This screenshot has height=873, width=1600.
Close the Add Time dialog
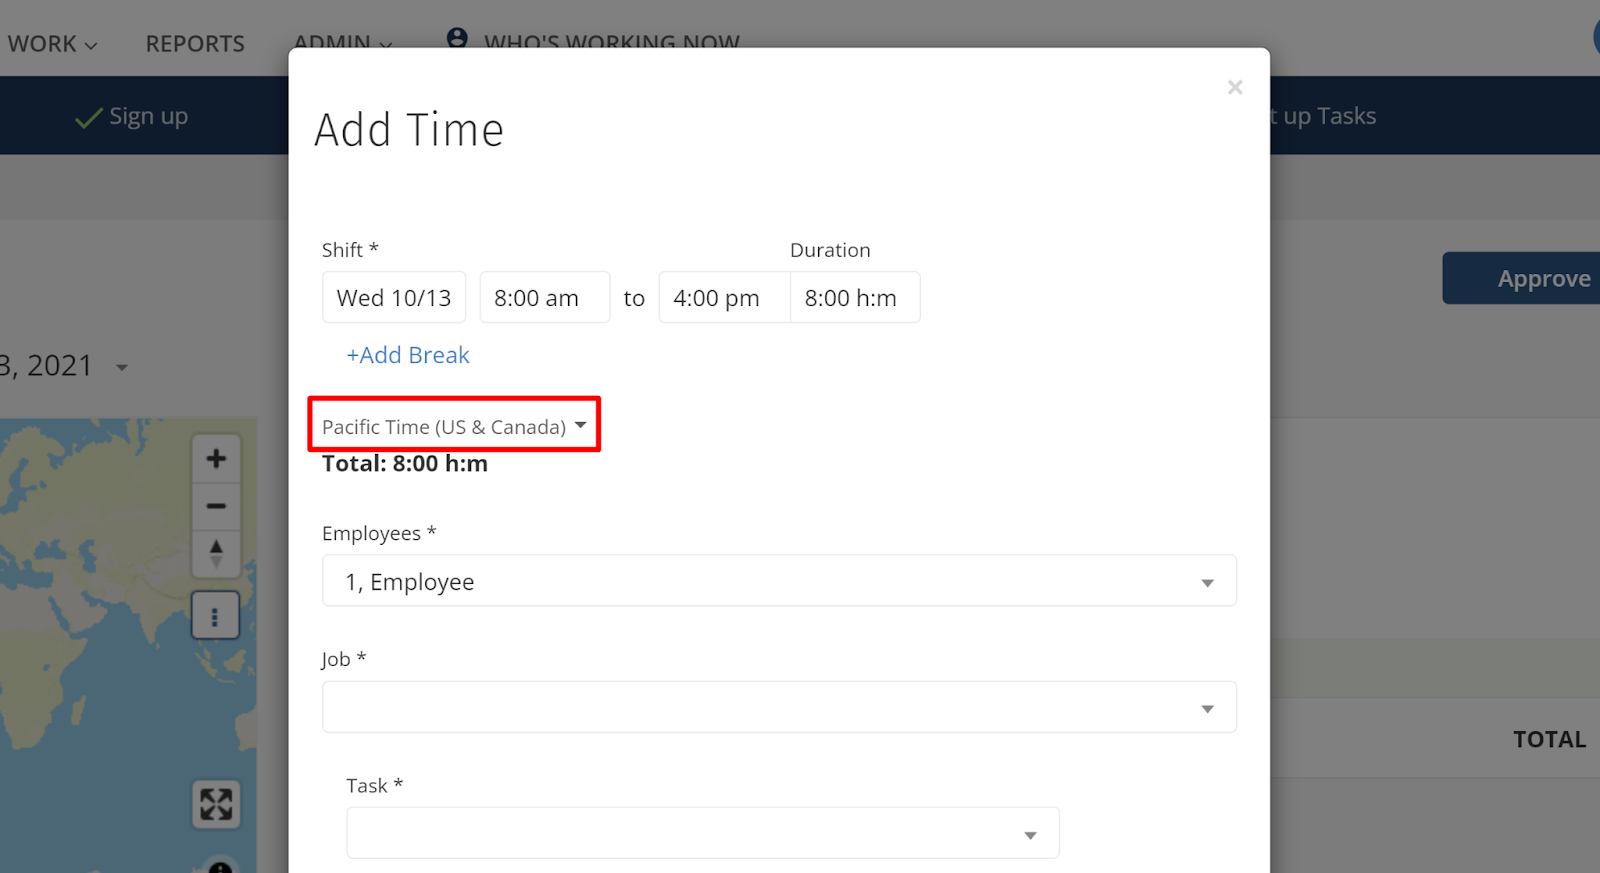click(x=1235, y=88)
